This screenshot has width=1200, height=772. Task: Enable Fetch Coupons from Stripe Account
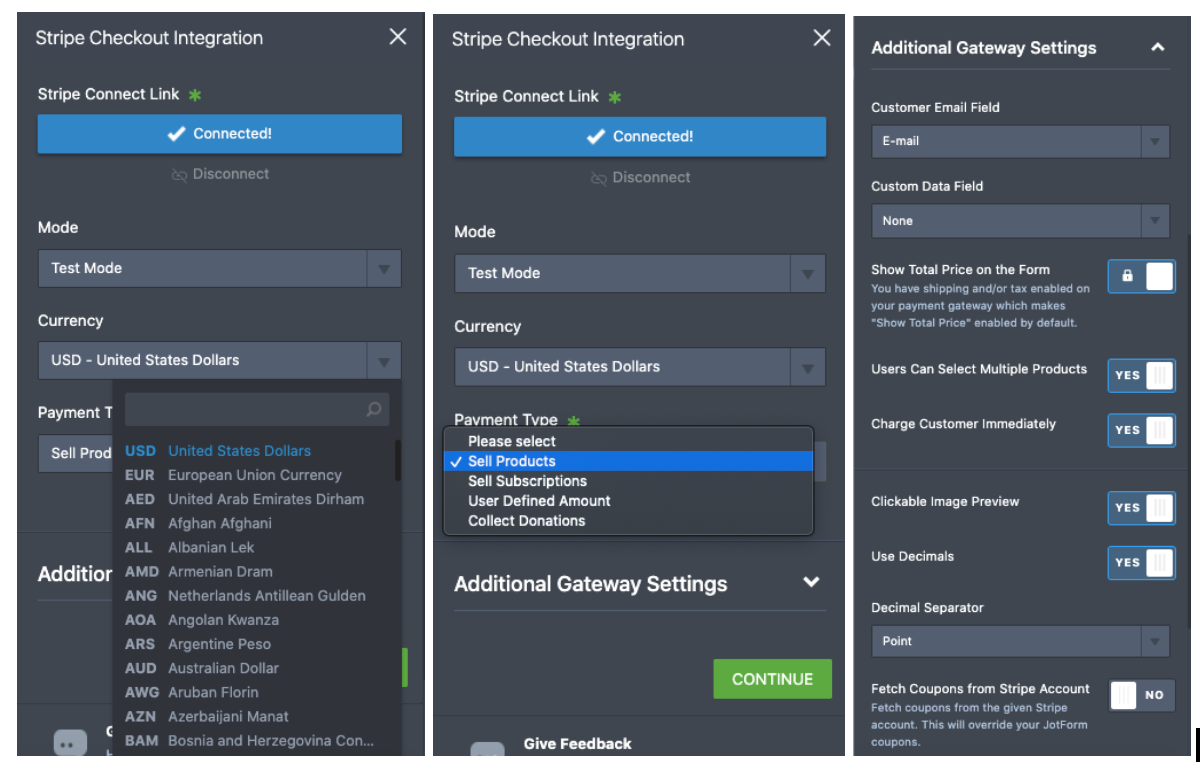pos(1141,695)
